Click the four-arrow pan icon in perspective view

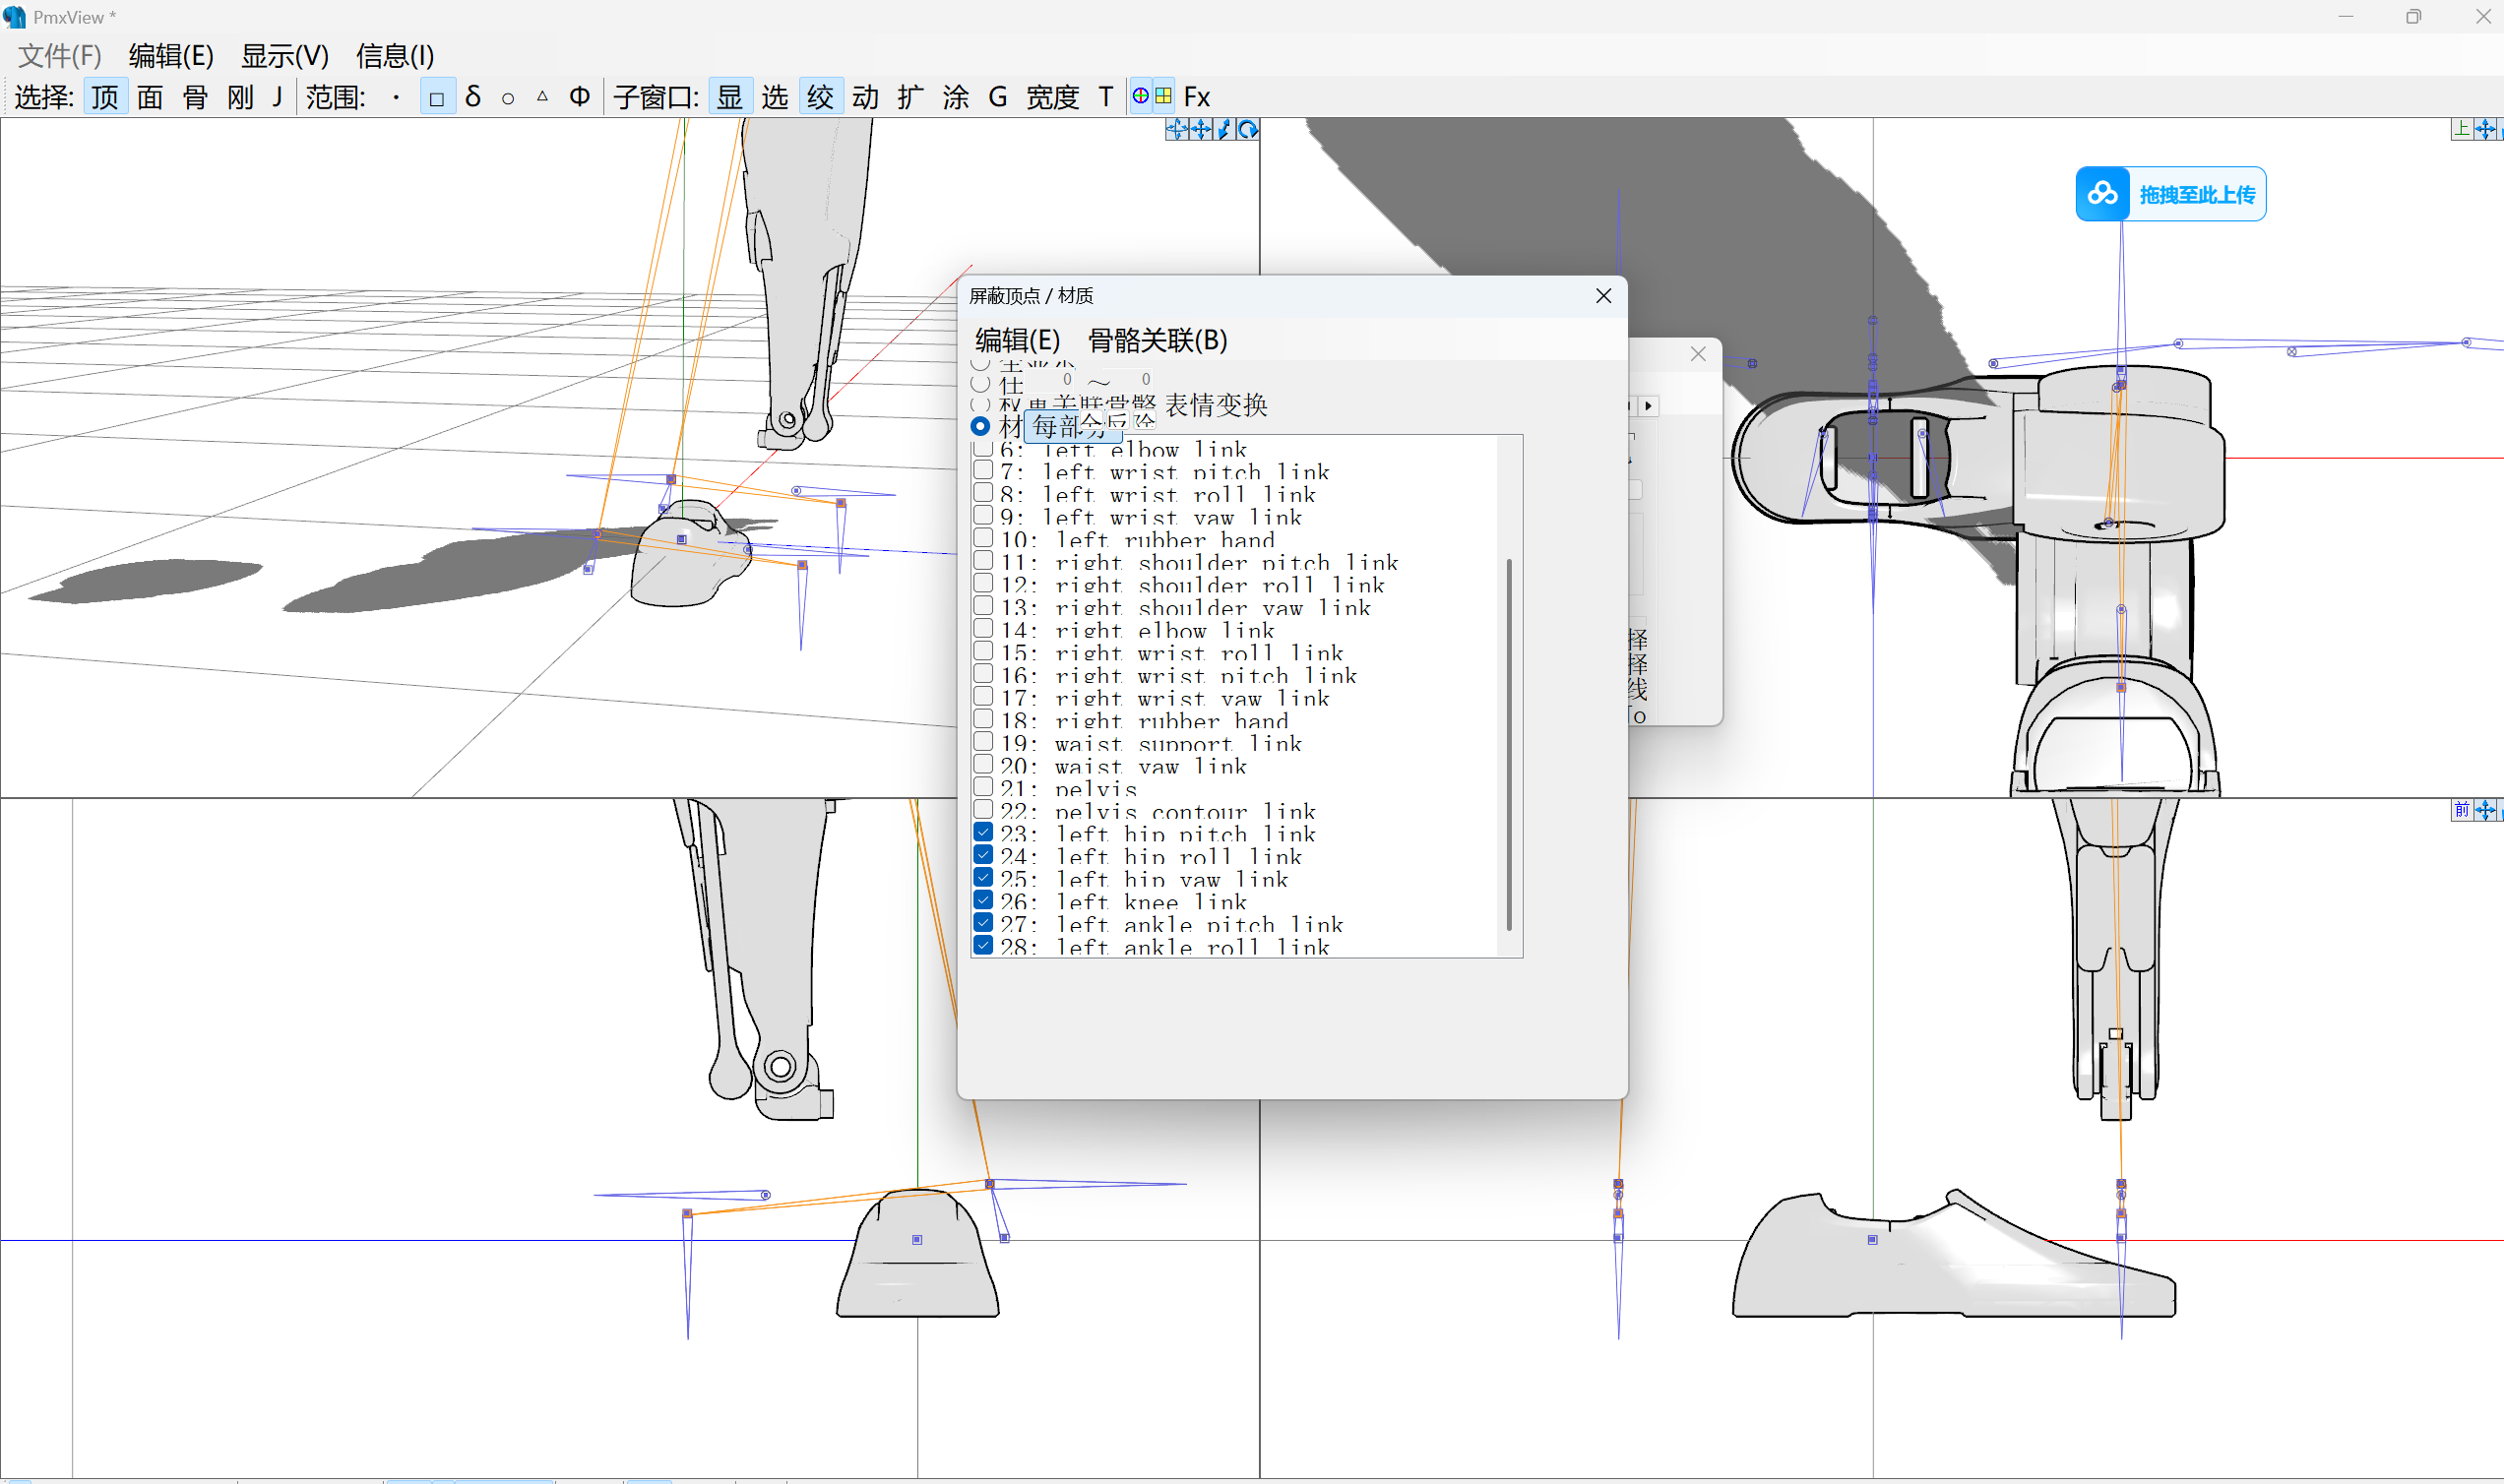coord(1201,129)
